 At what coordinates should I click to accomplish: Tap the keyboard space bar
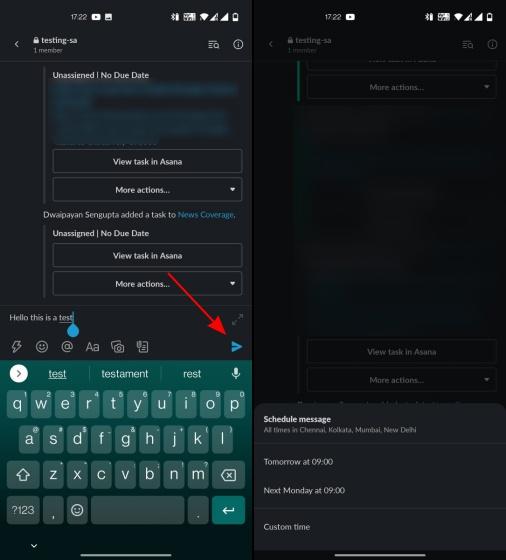(137, 510)
